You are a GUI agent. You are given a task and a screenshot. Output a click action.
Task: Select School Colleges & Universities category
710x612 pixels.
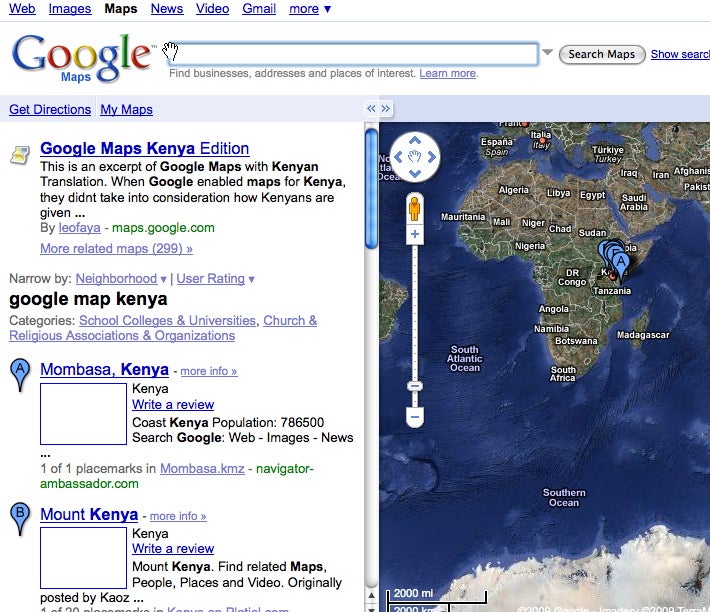coord(168,320)
